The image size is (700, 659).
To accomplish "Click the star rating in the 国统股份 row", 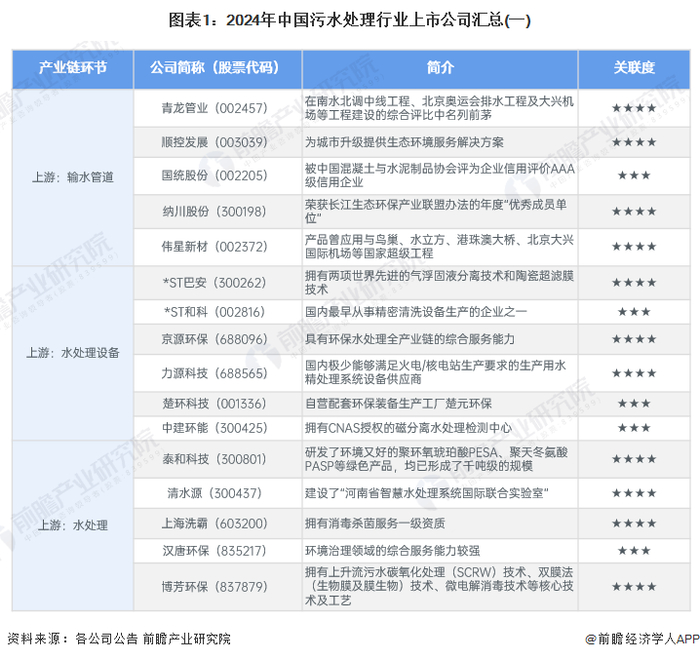I will (x=634, y=175).
